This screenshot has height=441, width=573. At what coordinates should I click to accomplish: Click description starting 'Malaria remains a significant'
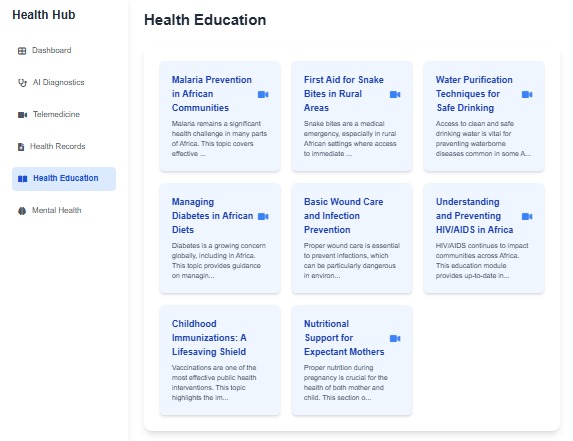[219, 139]
